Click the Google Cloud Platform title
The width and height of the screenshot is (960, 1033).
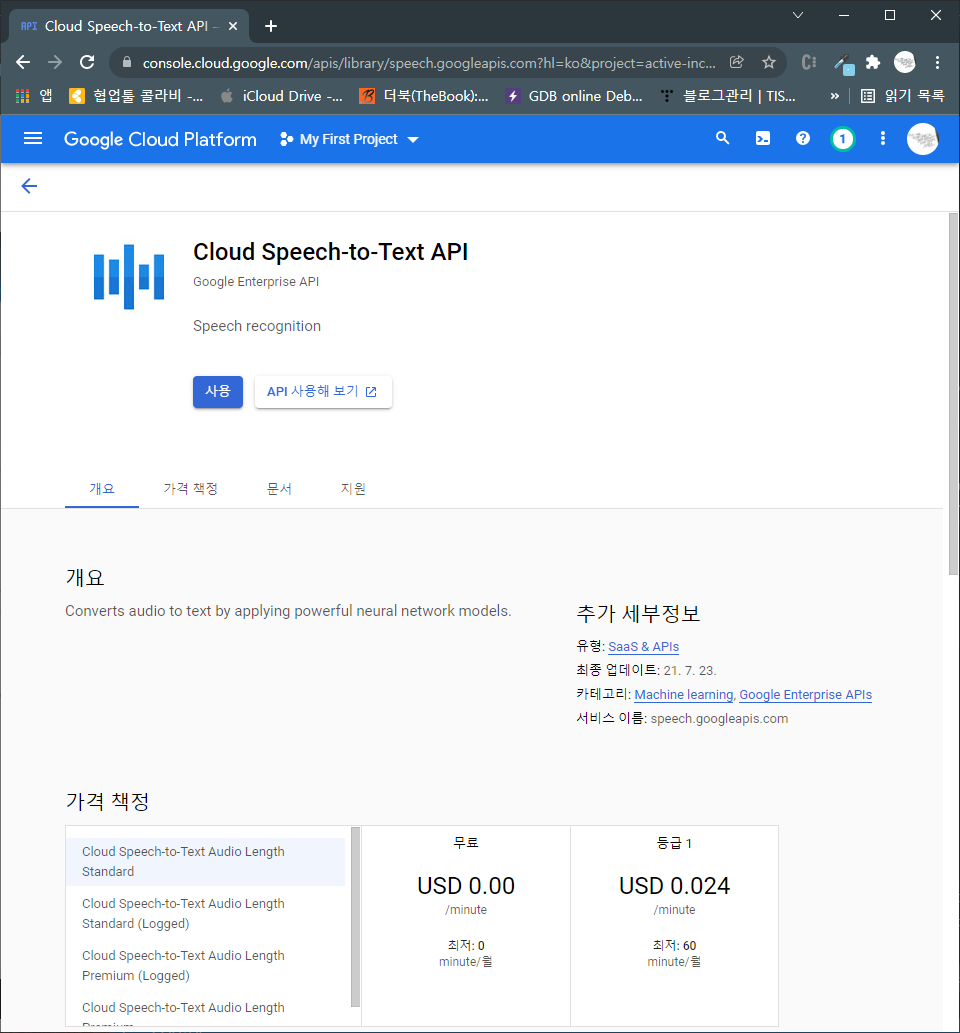(x=160, y=139)
